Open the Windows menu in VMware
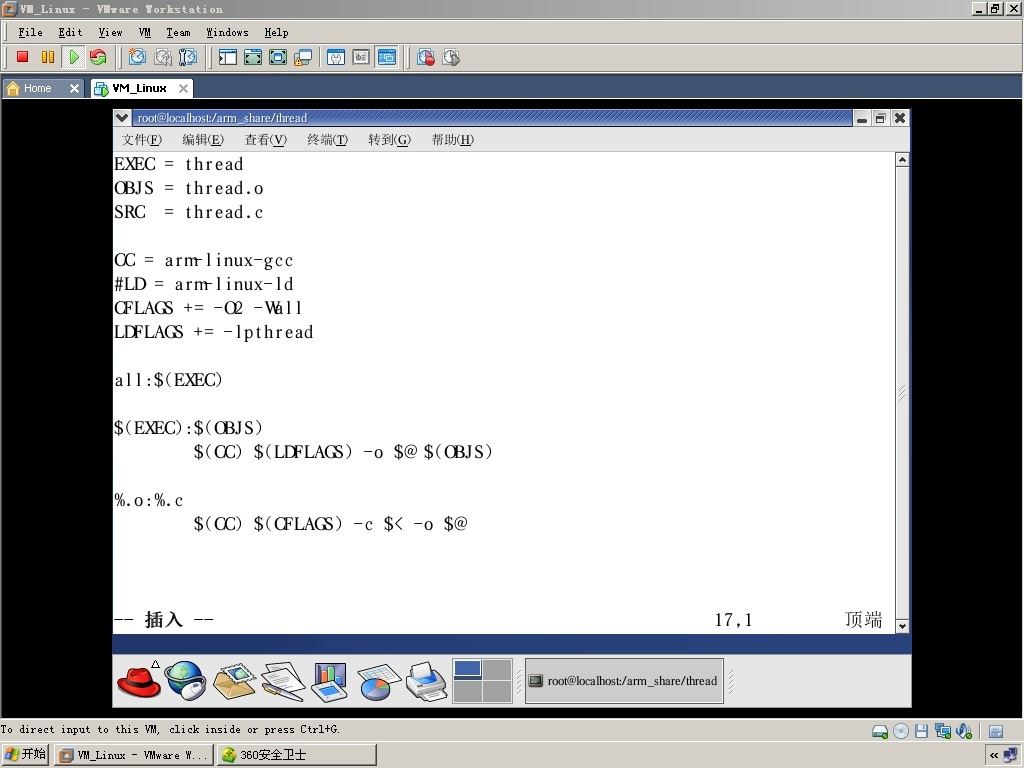Image resolution: width=1024 pixels, height=768 pixels. pos(227,32)
